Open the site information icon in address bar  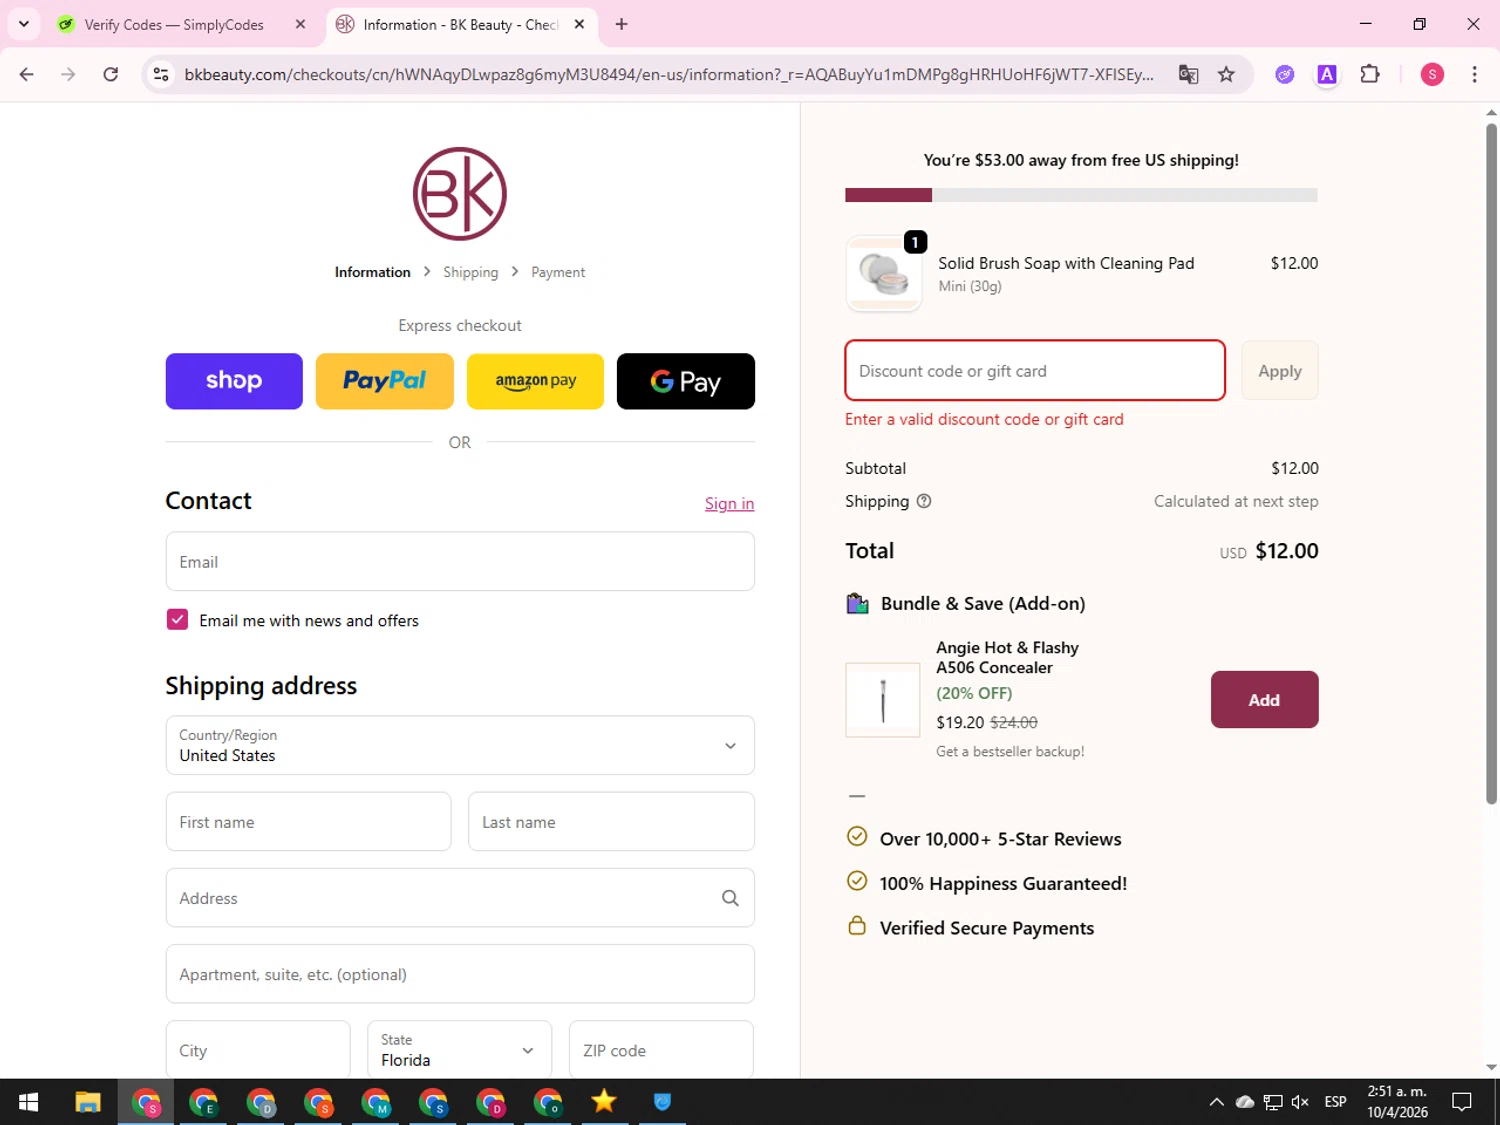(x=161, y=74)
